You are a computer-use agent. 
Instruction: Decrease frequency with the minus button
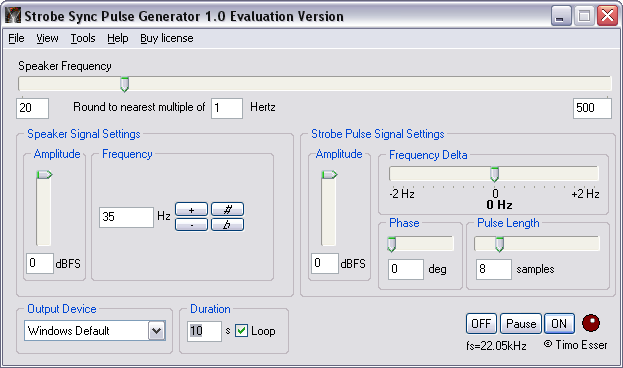click(x=192, y=225)
